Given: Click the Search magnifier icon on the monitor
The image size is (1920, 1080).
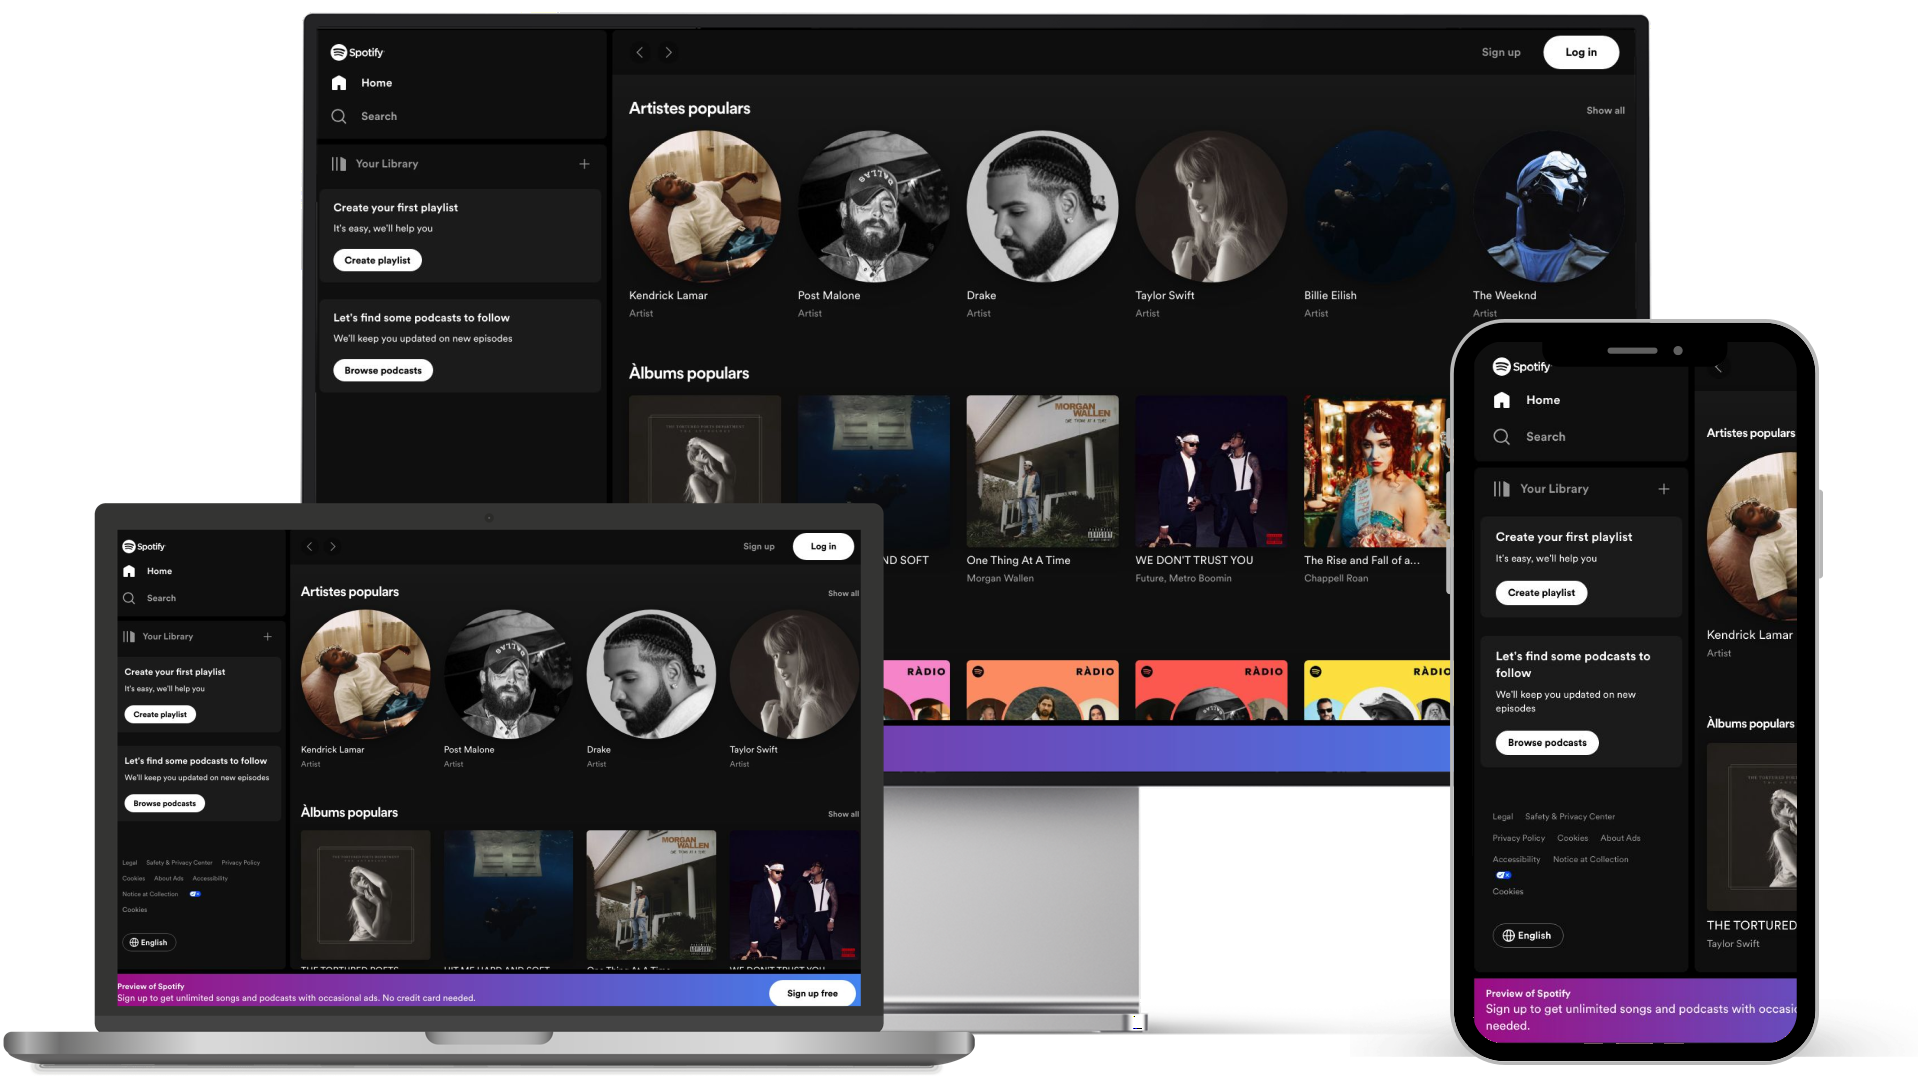Looking at the screenshot, I should coord(339,116).
